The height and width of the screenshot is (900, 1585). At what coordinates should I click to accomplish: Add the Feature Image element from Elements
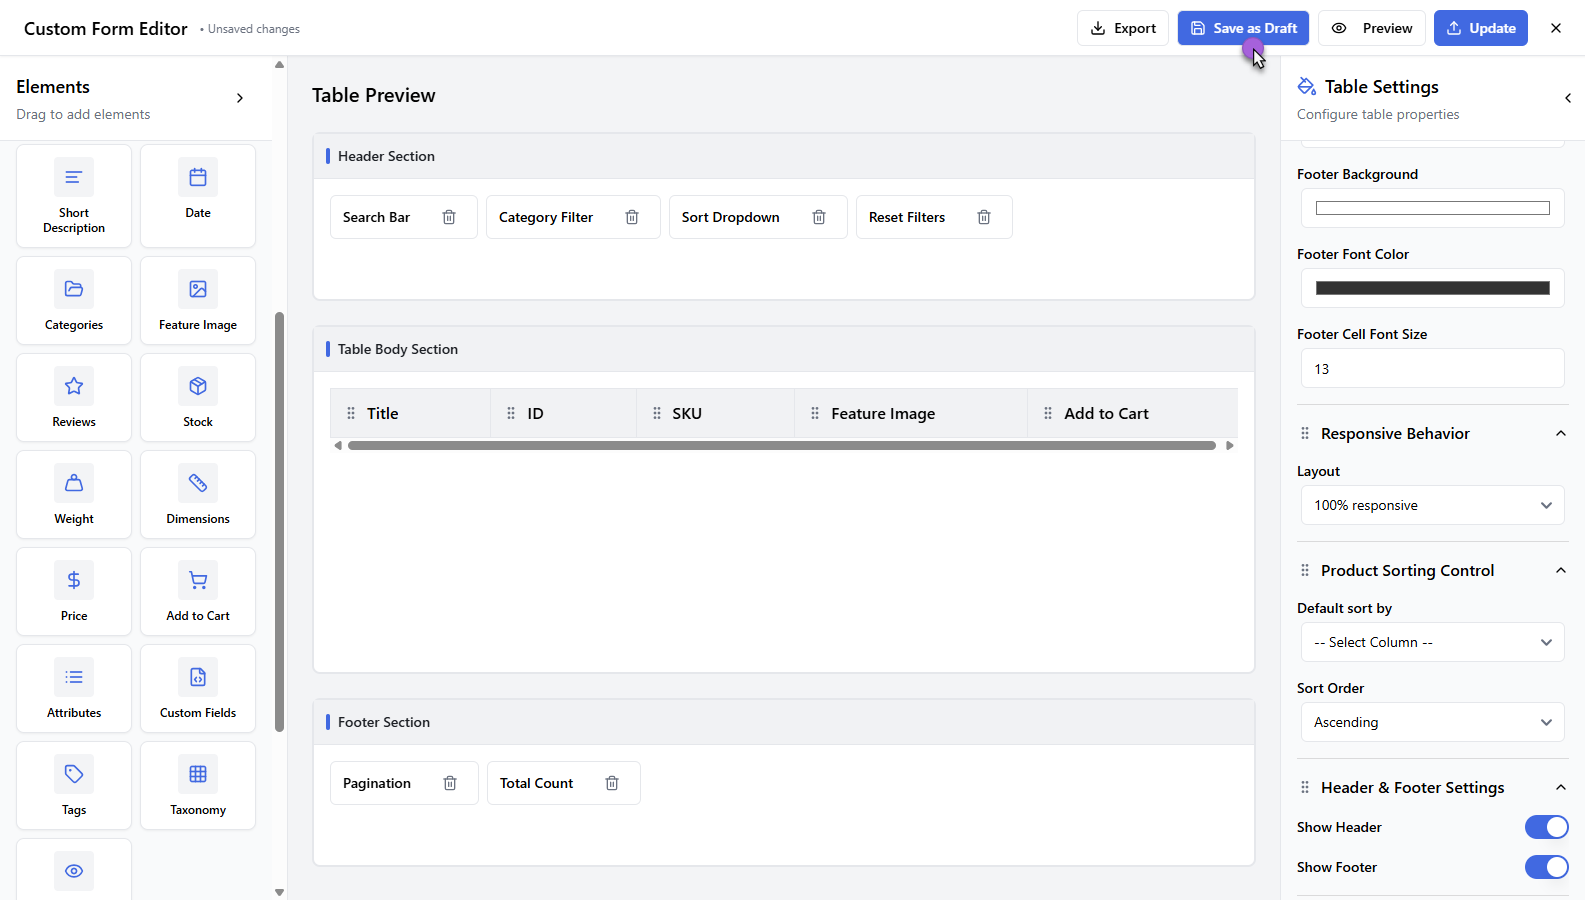(198, 300)
